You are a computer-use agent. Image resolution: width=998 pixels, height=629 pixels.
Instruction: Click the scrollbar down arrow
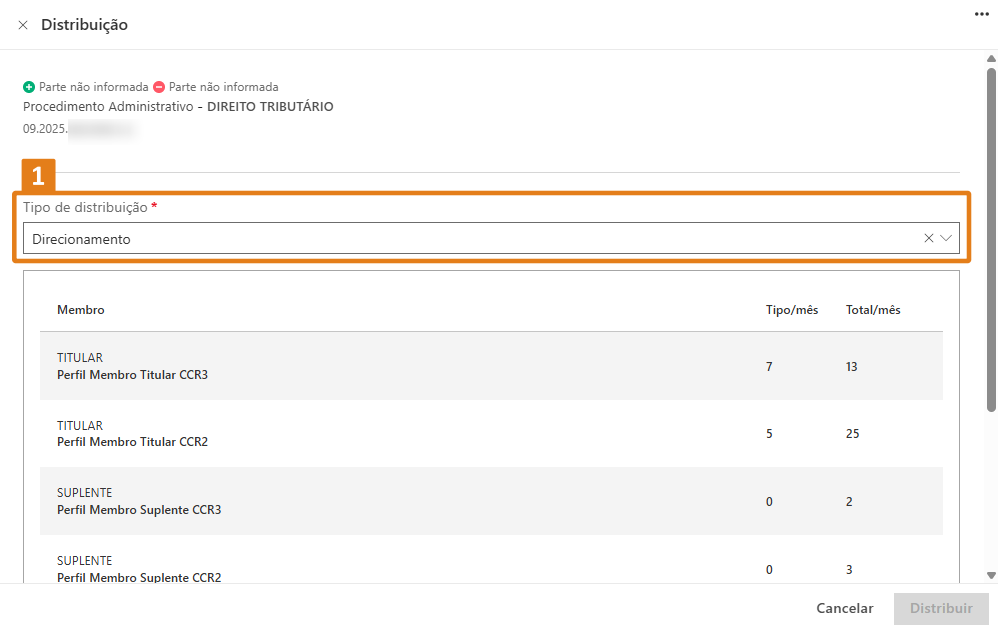pyautogui.click(x=991, y=575)
